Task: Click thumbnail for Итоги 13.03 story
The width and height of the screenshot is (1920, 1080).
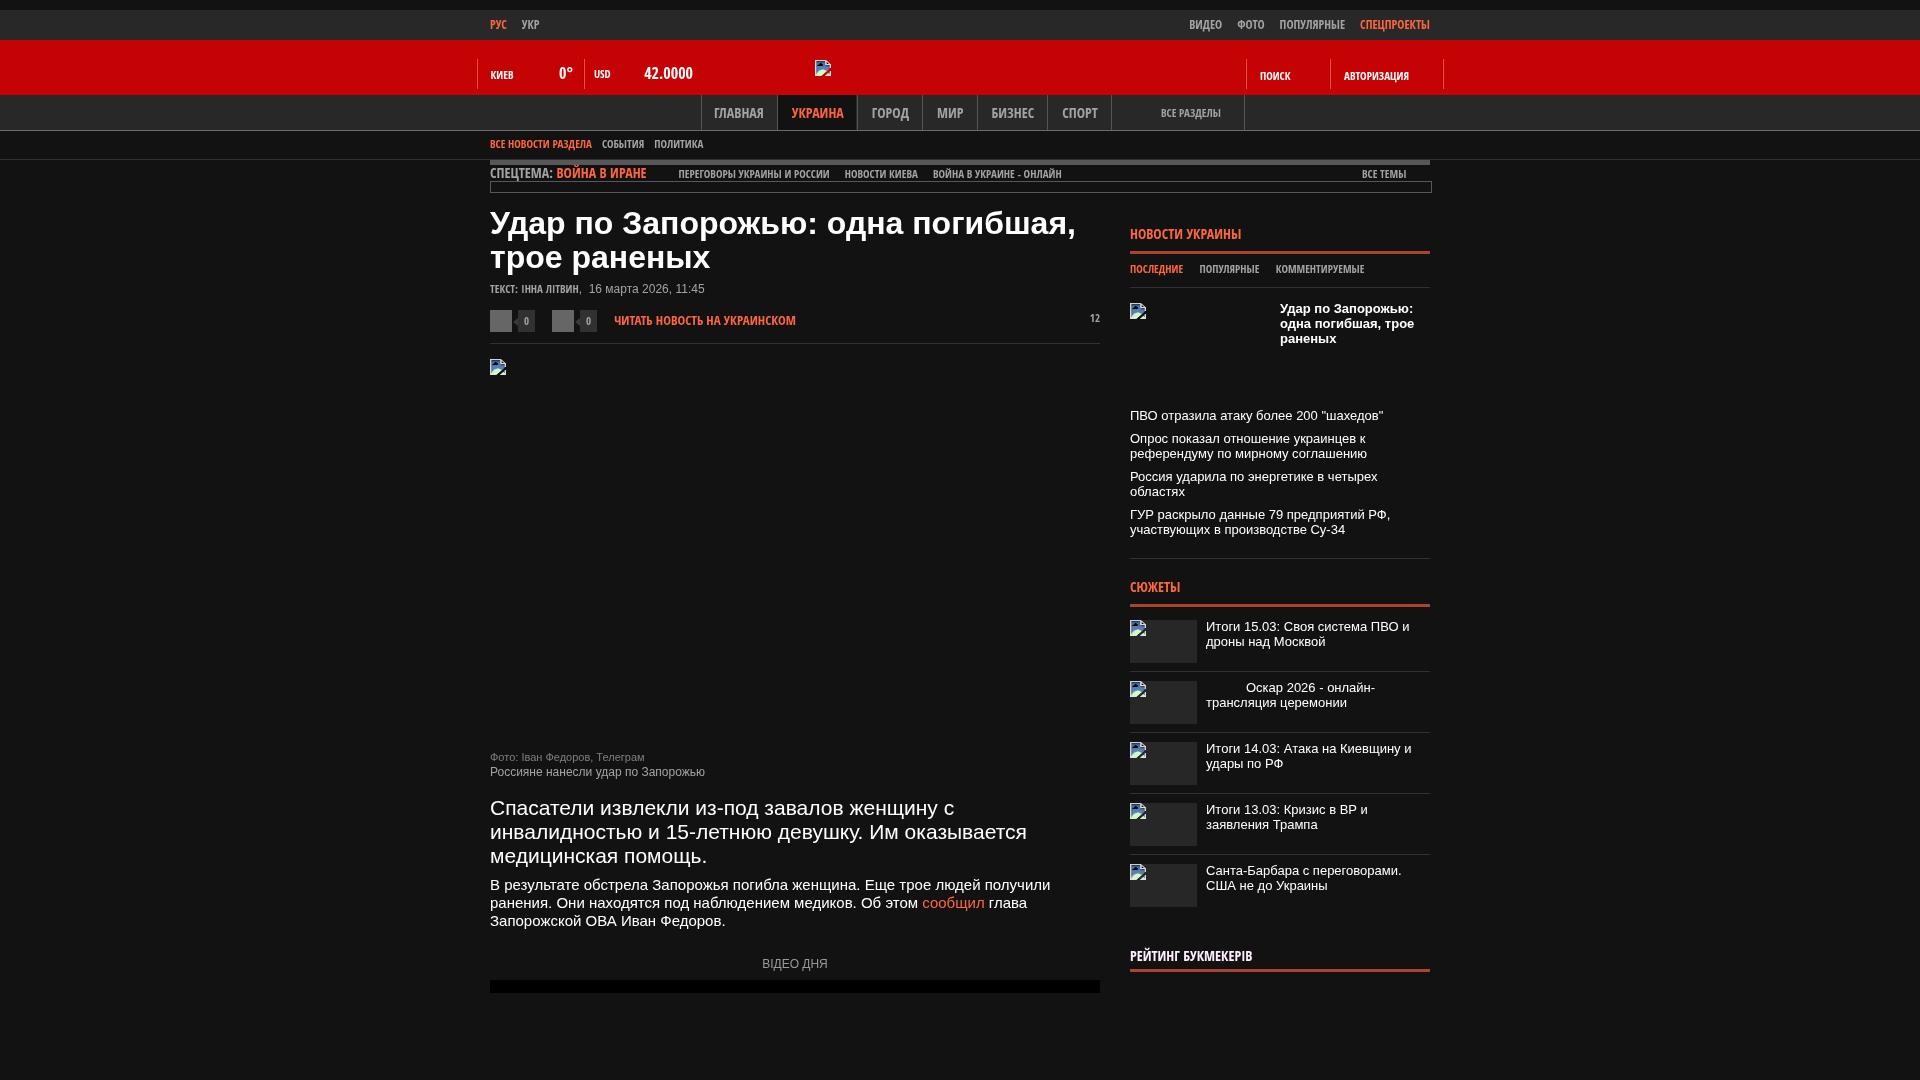Action: (1163, 824)
